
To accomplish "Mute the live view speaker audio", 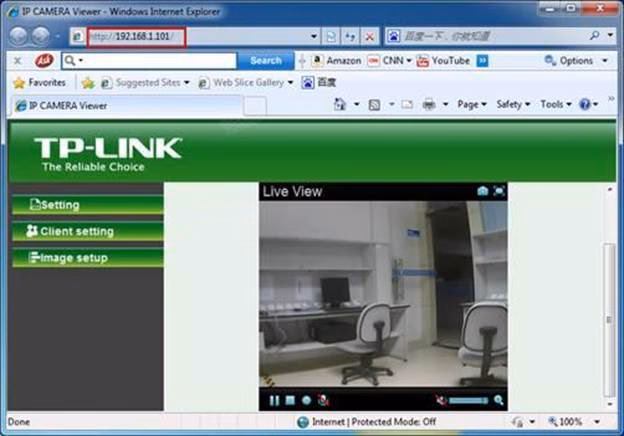I will pos(440,400).
